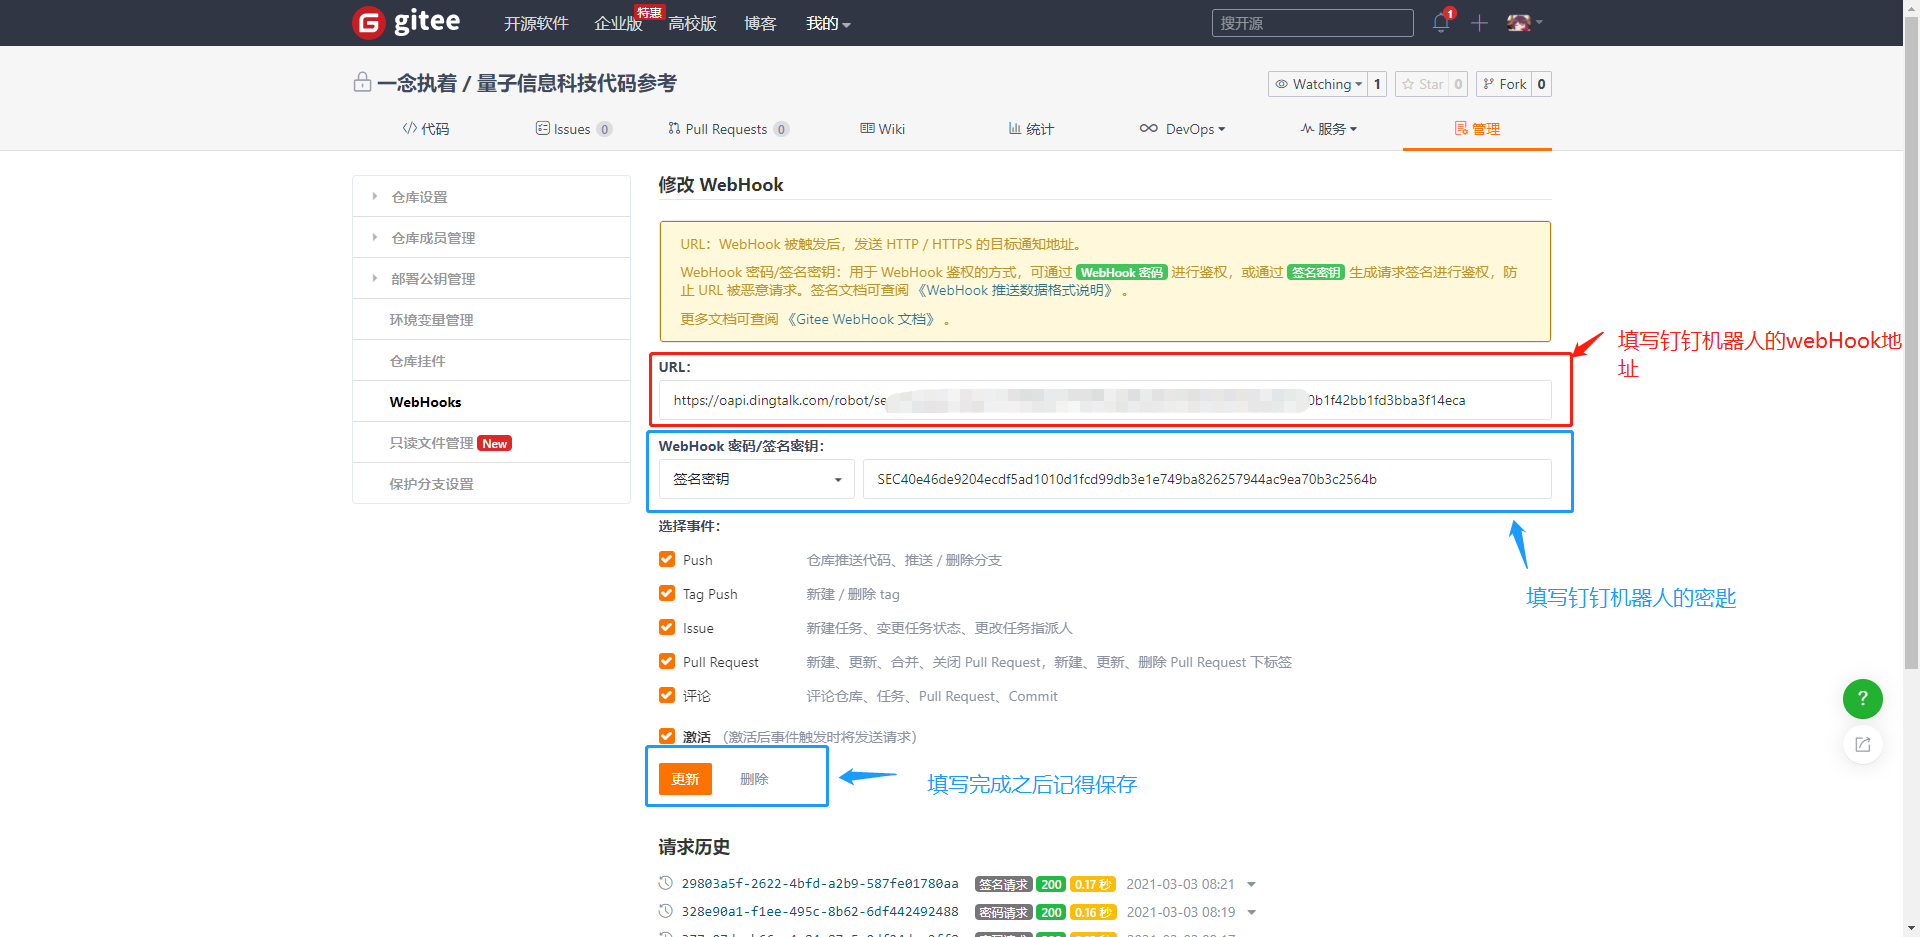Open 一念执着 user profile link
The width and height of the screenshot is (1920, 937).
[x=417, y=83]
